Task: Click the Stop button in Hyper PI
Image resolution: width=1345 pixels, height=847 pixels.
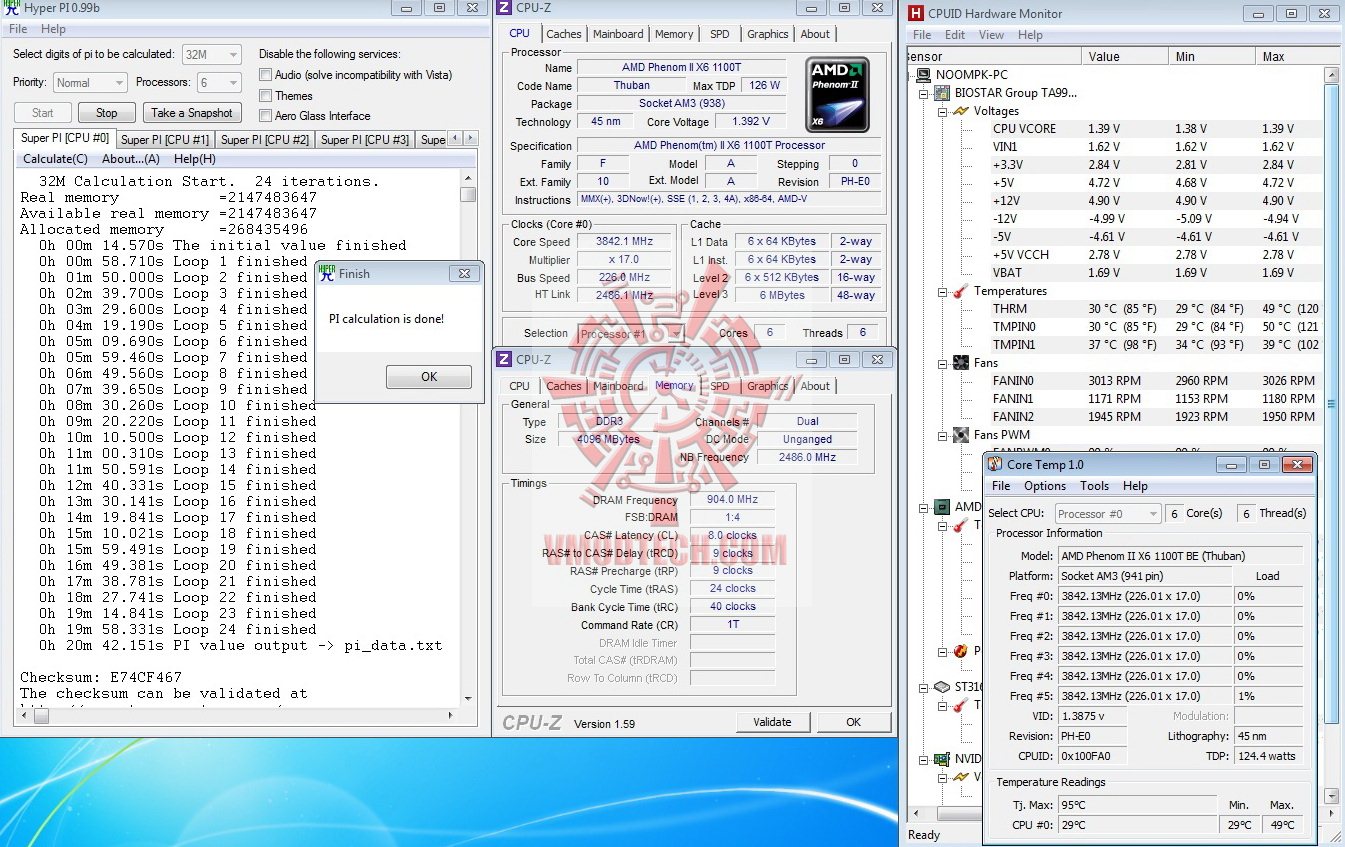Action: coord(106,113)
